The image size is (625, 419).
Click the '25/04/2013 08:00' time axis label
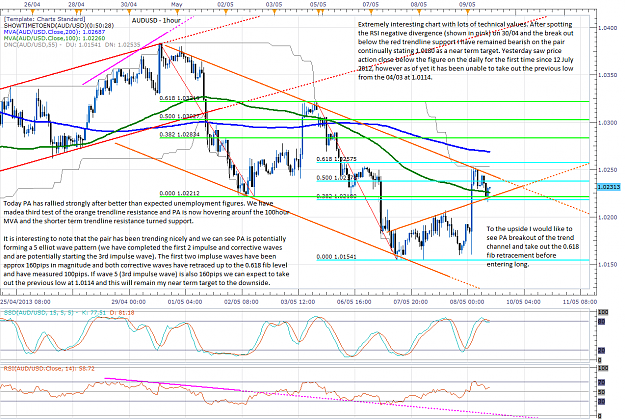click(x=26, y=302)
